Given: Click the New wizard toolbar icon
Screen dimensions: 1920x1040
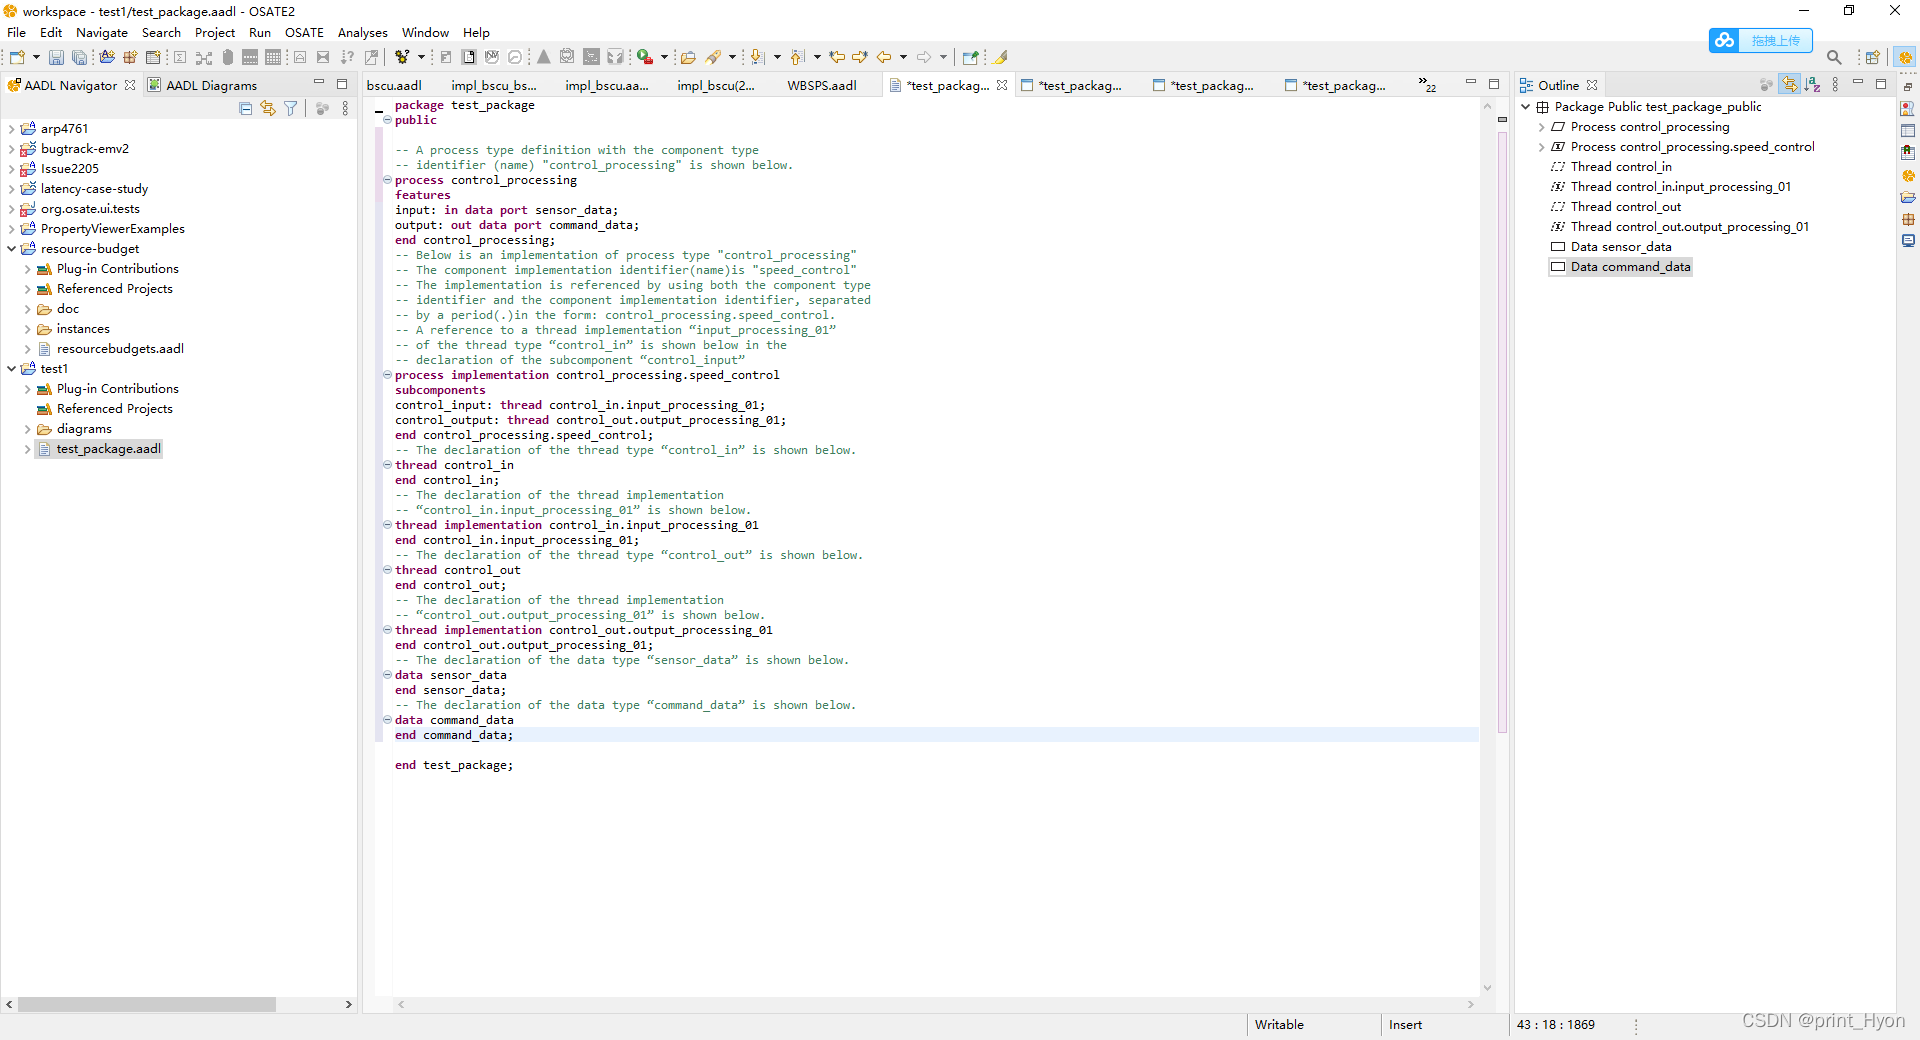Looking at the screenshot, I should pos(17,58).
